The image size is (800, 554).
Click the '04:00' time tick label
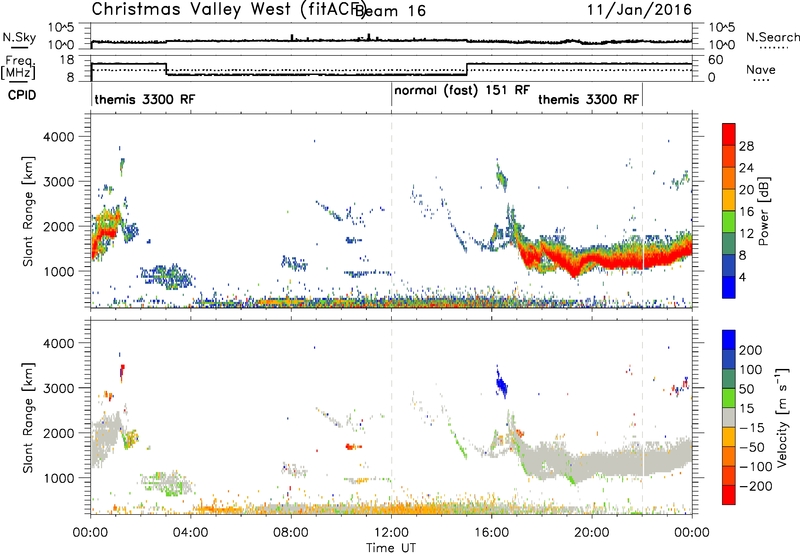click(191, 532)
